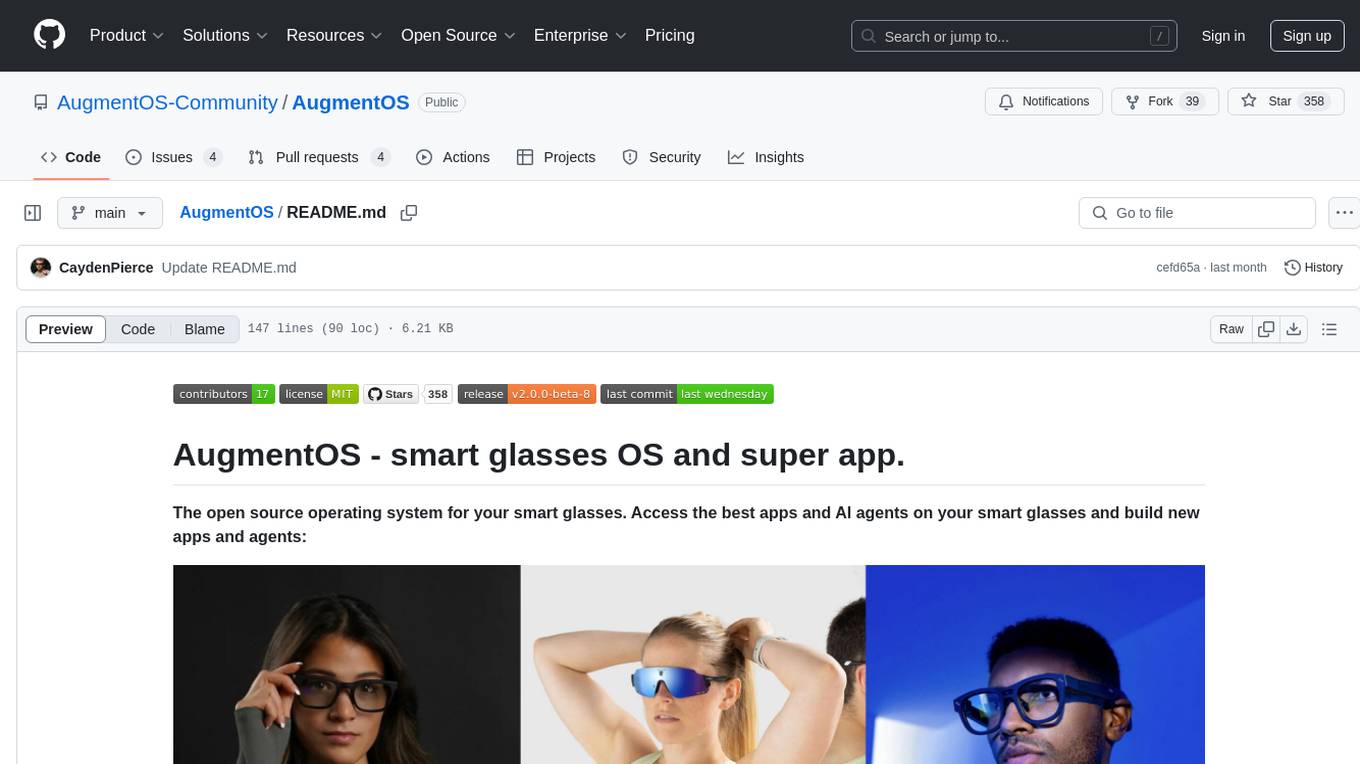The width and height of the screenshot is (1360, 764).
Task: Click the repository icon beside AugmentOS-Community
Action: (x=40, y=102)
